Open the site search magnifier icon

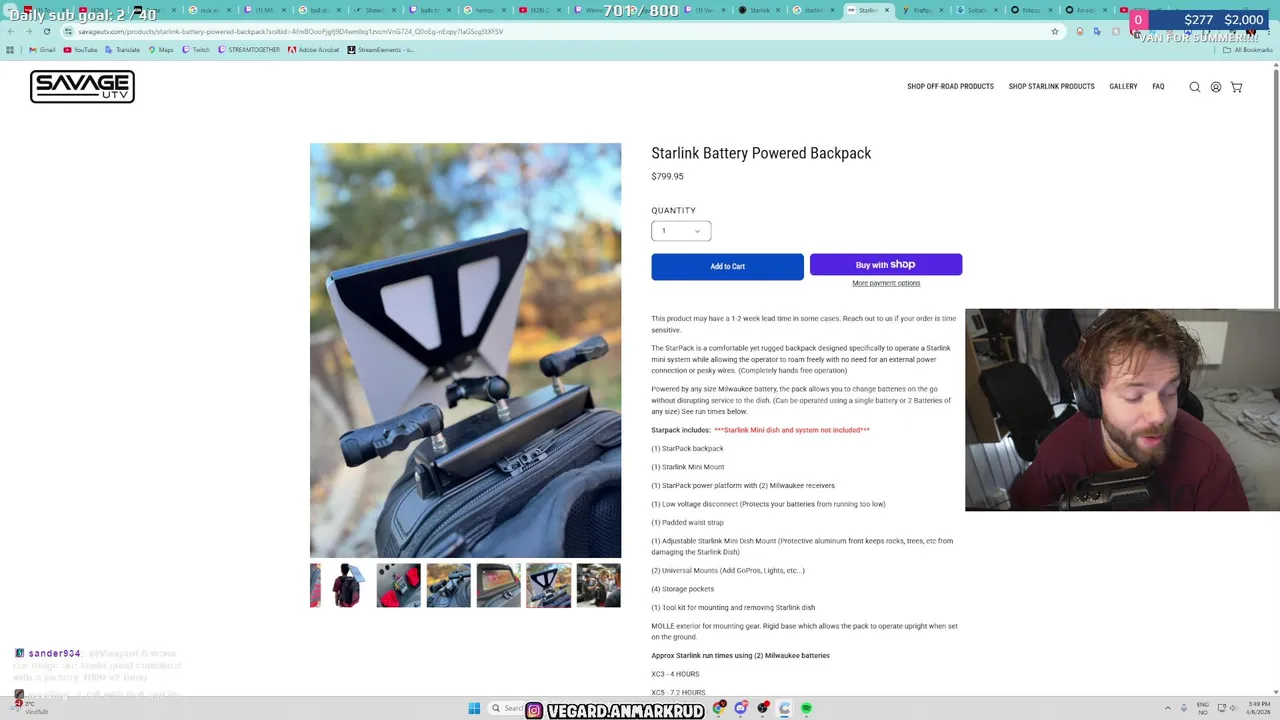(1194, 87)
